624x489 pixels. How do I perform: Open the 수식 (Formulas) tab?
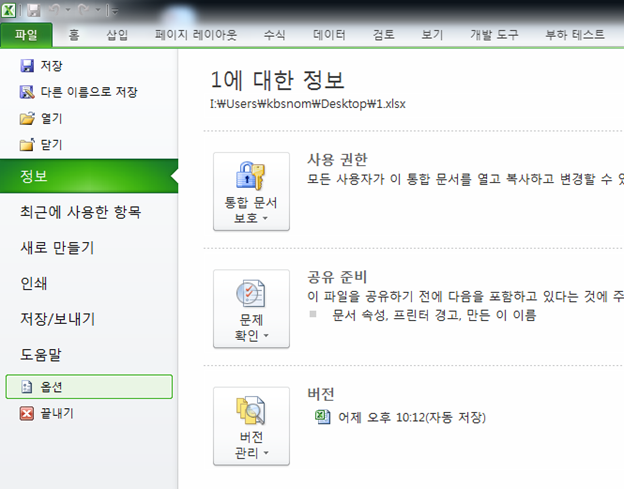(x=275, y=35)
